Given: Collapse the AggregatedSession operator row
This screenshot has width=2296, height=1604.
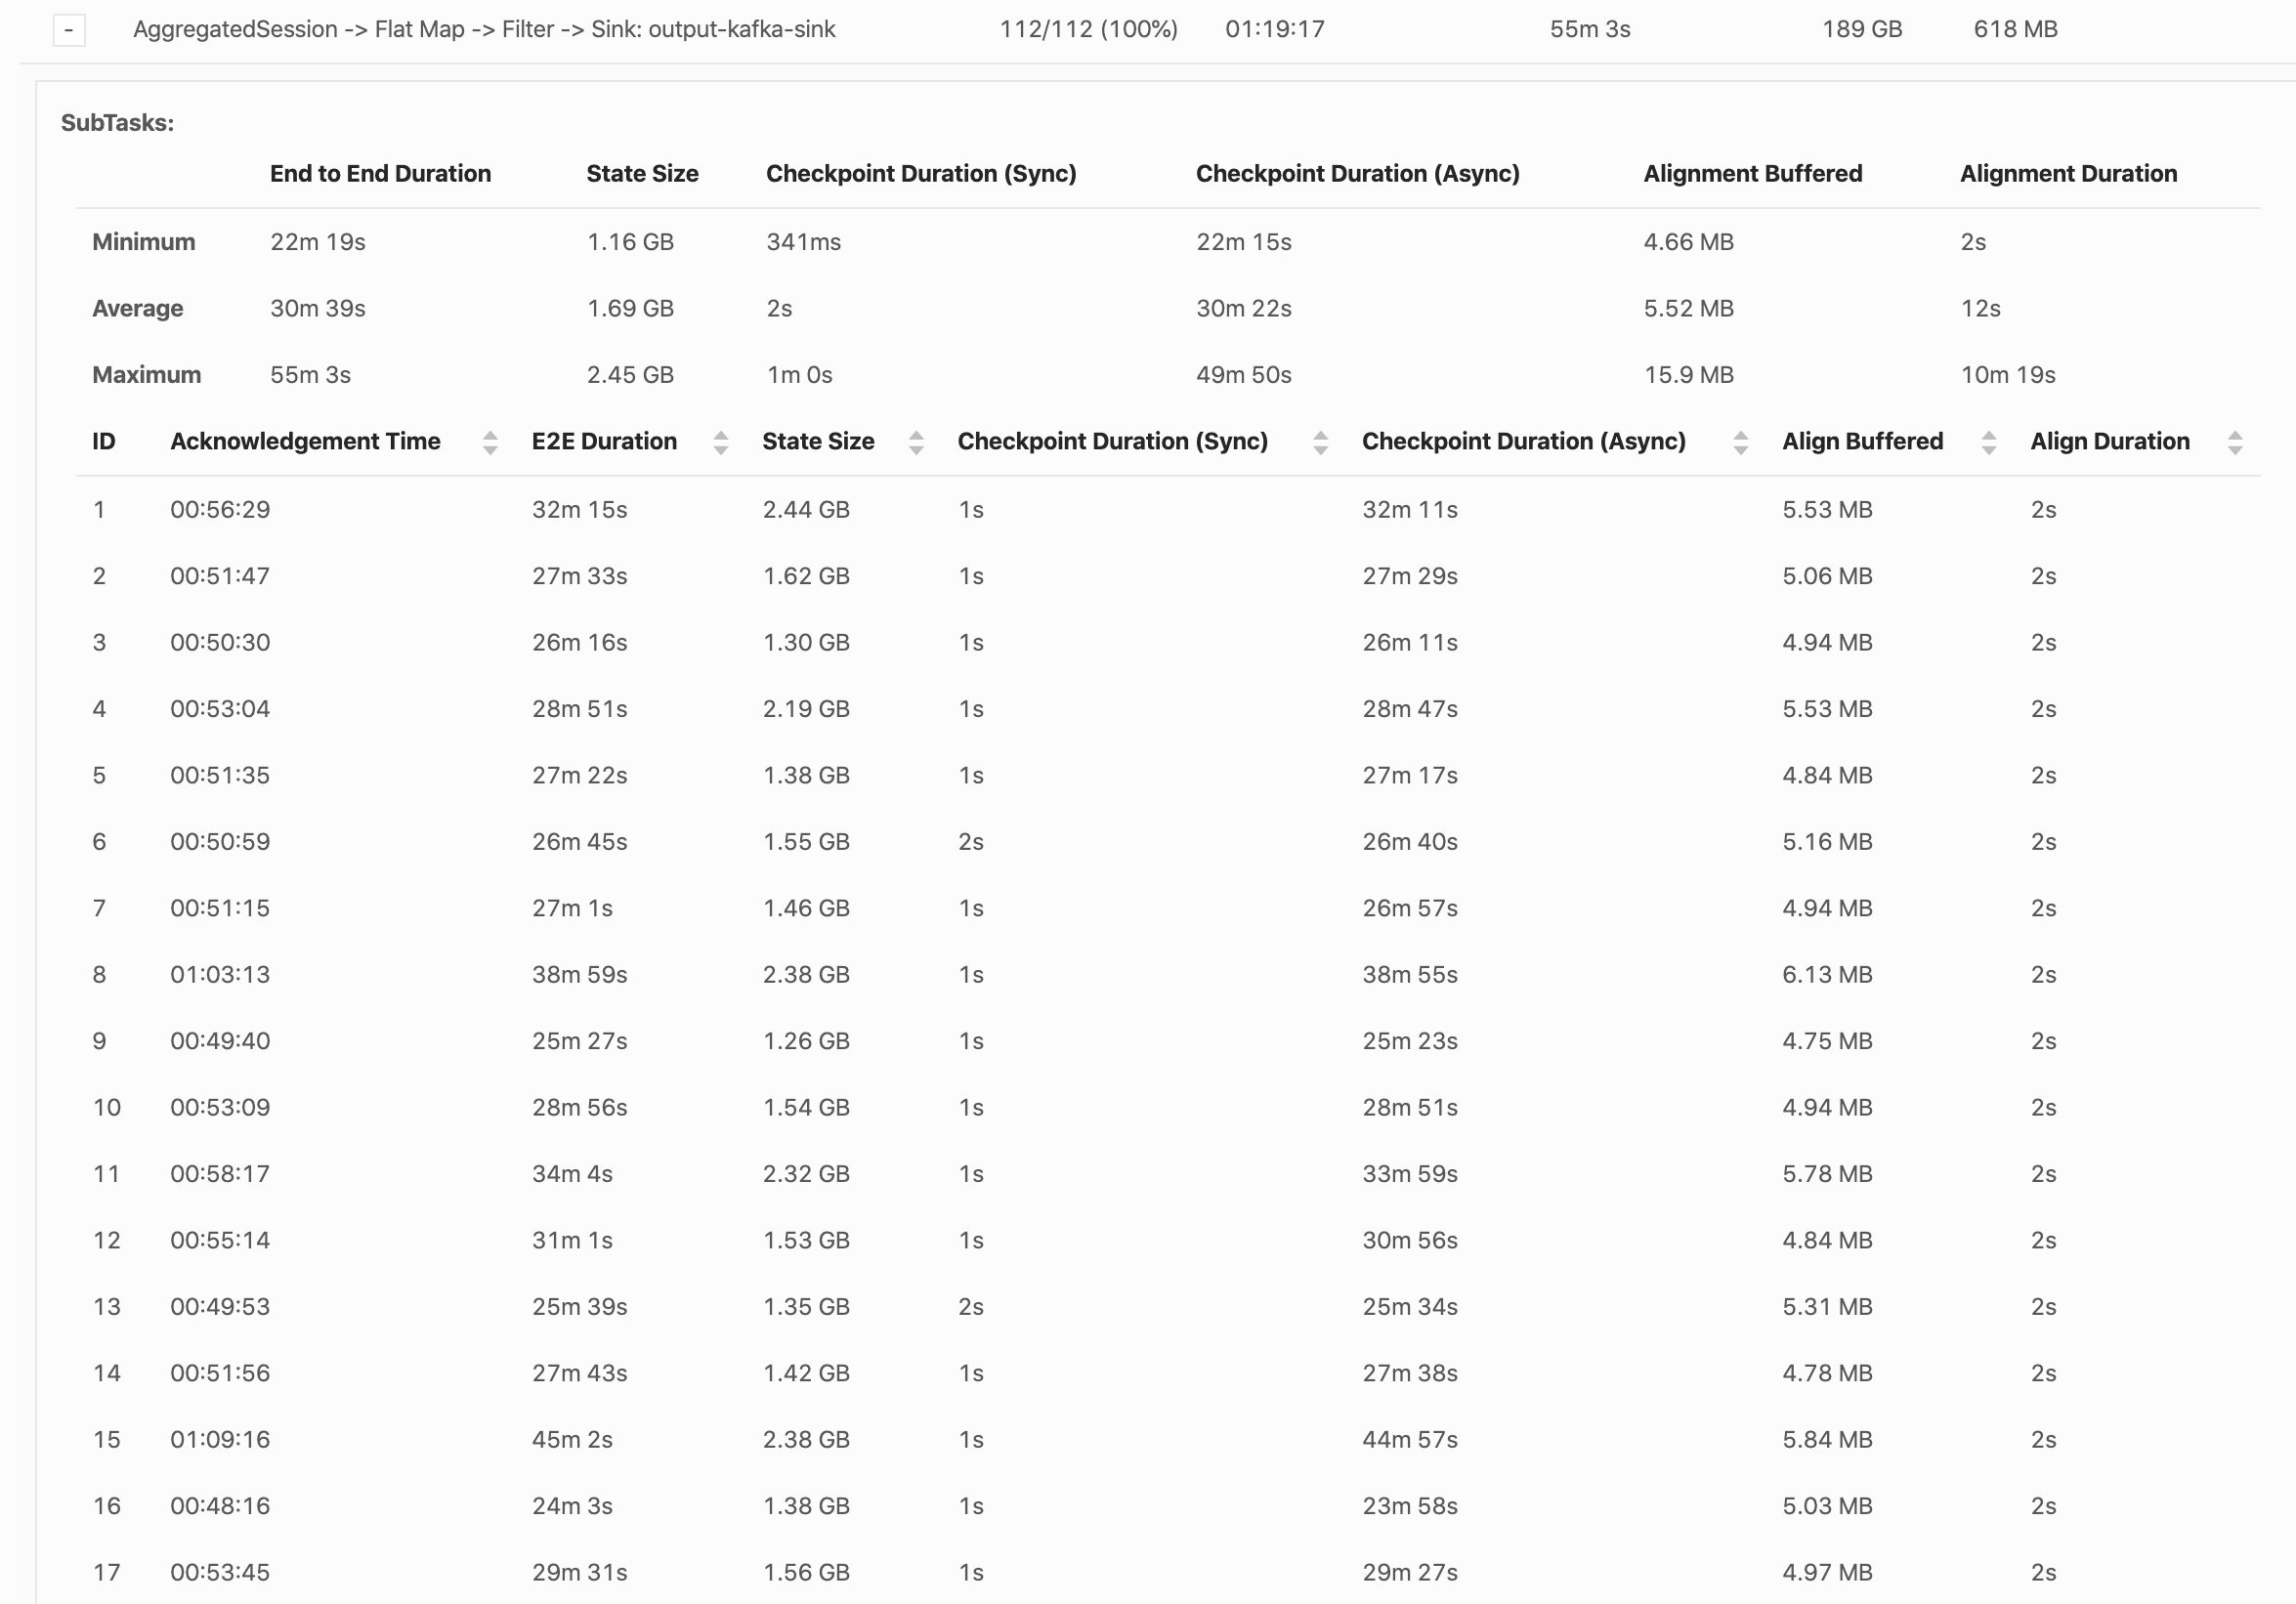Looking at the screenshot, I should [68, 30].
